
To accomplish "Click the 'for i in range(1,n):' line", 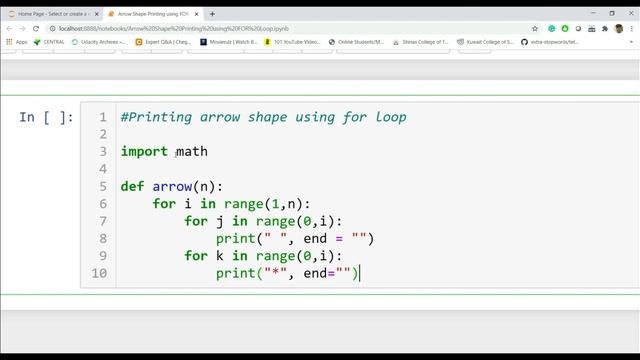I will 231,204.
